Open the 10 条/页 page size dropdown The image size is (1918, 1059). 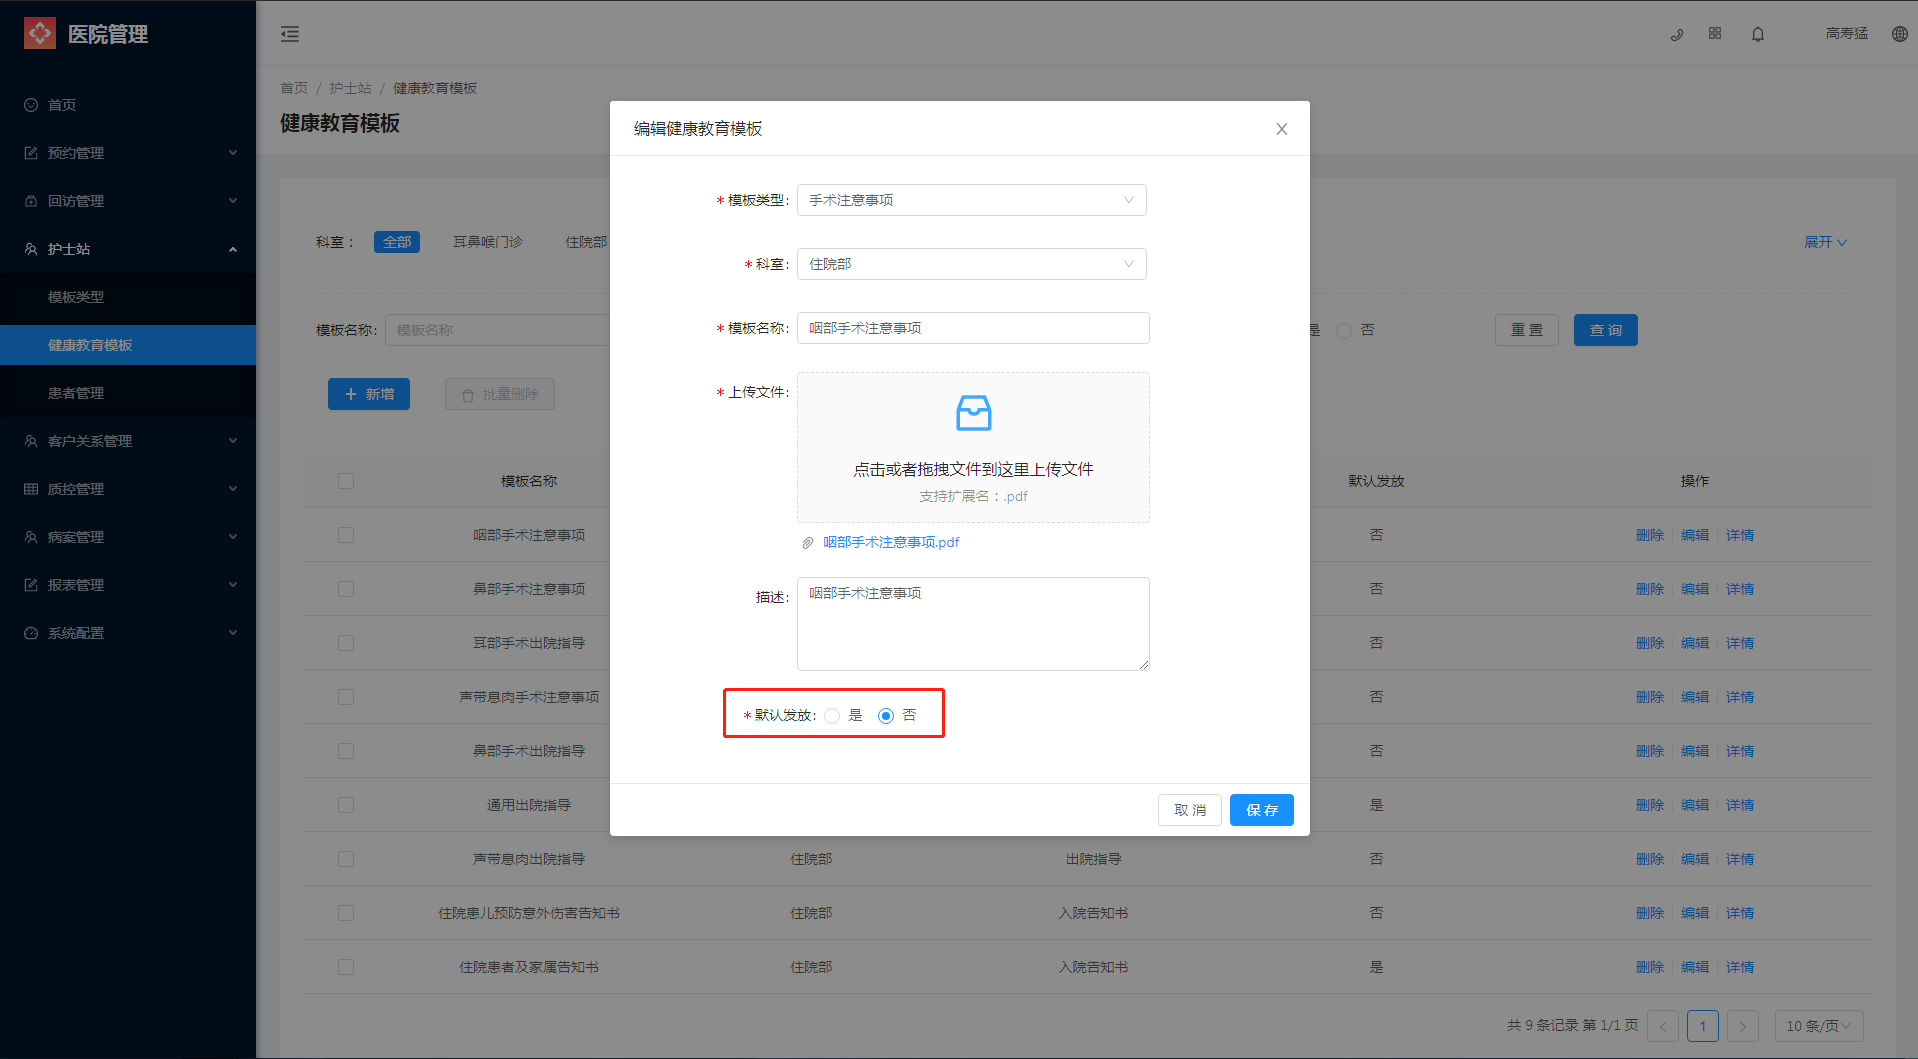pos(1819,1026)
